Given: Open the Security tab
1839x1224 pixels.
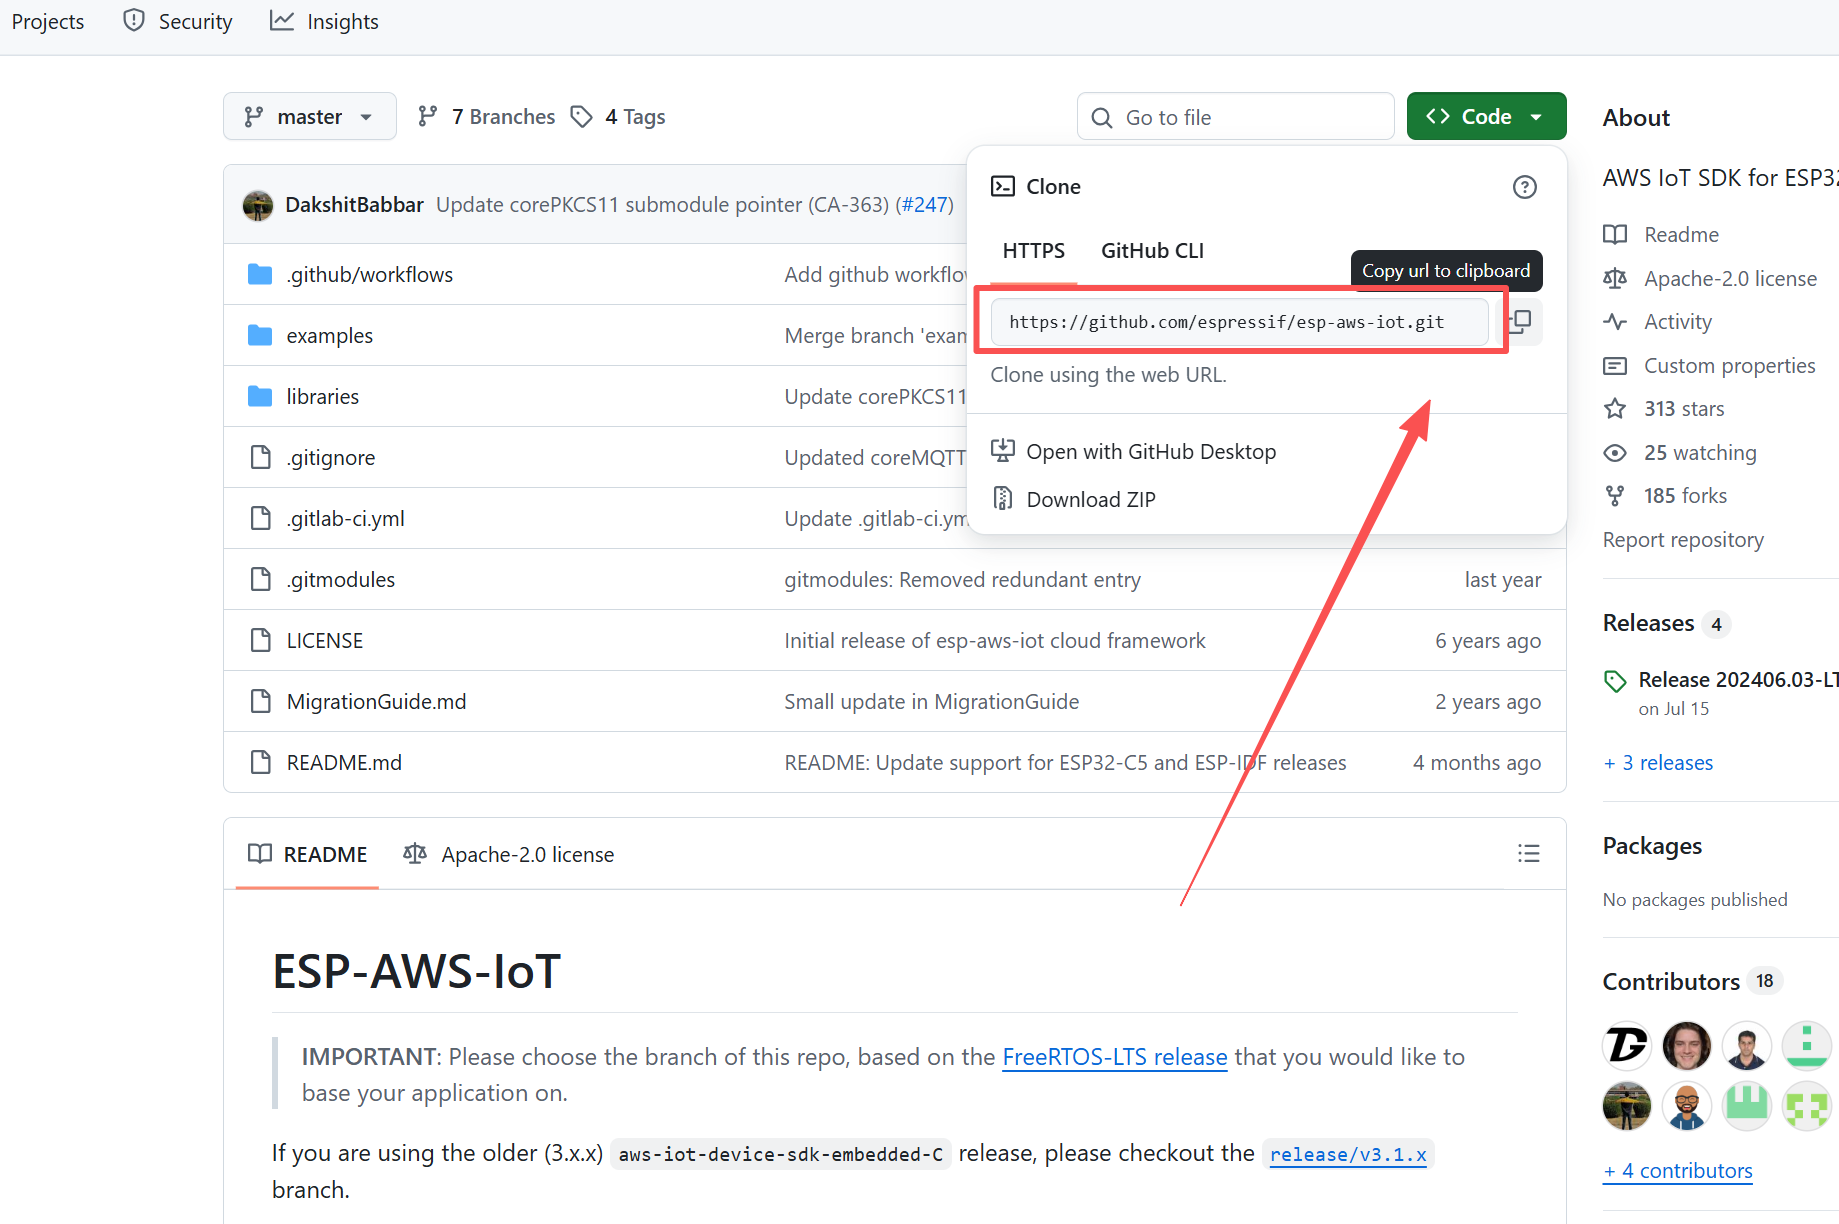Looking at the screenshot, I should coord(178,22).
